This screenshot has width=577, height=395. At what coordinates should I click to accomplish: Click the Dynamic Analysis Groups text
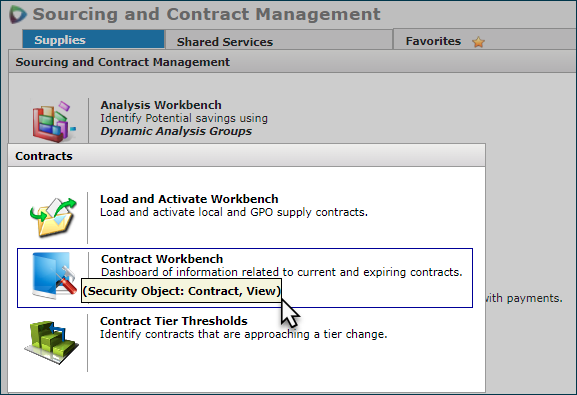point(176,131)
